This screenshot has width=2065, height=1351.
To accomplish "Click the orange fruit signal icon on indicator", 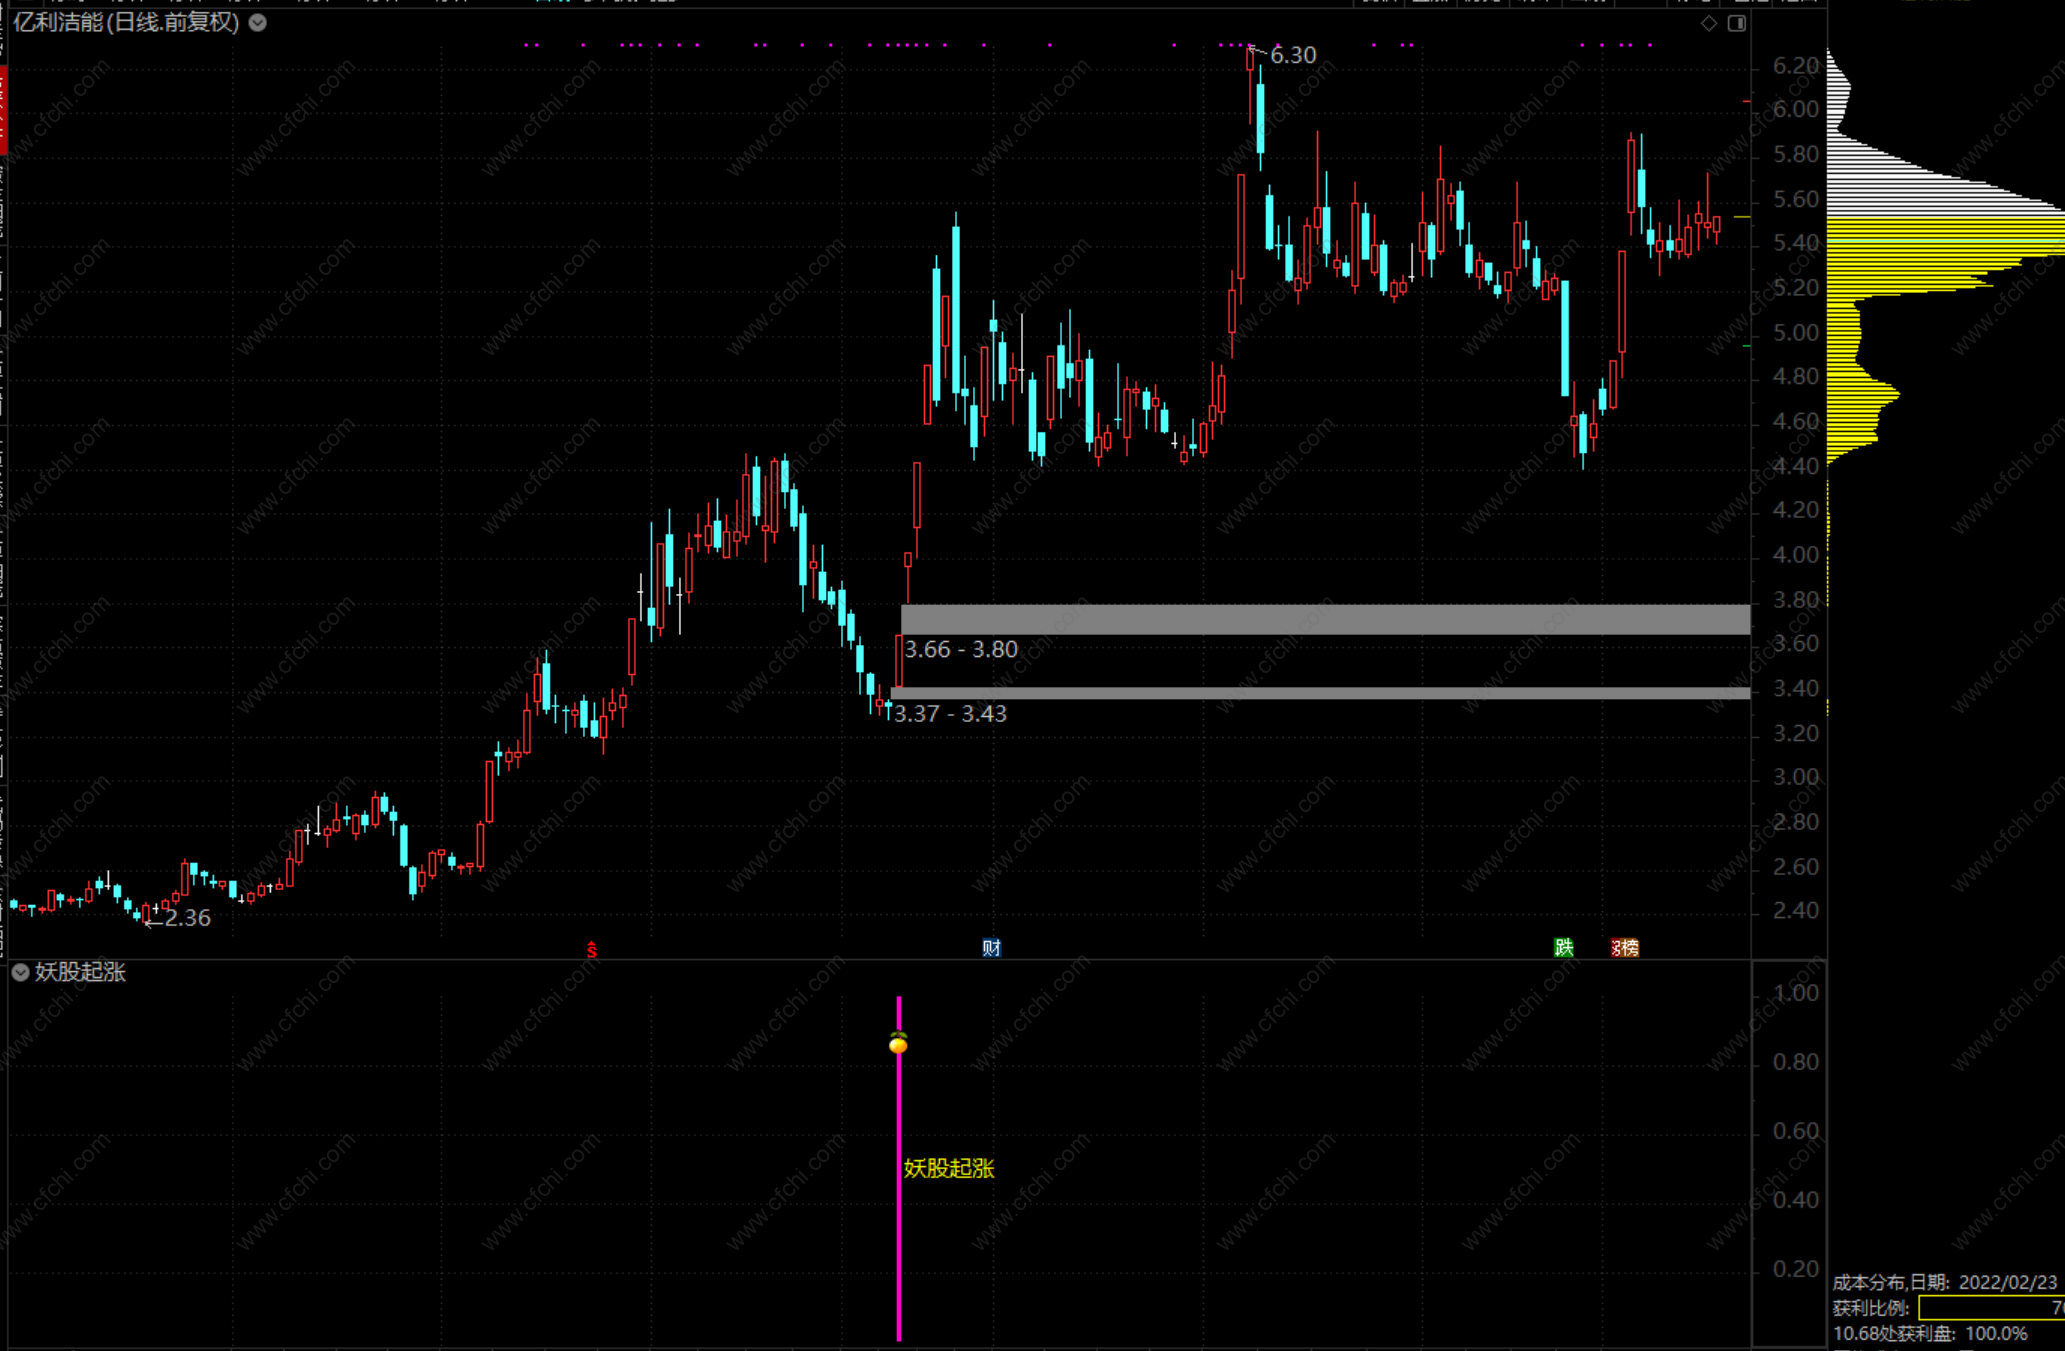I will [898, 1043].
